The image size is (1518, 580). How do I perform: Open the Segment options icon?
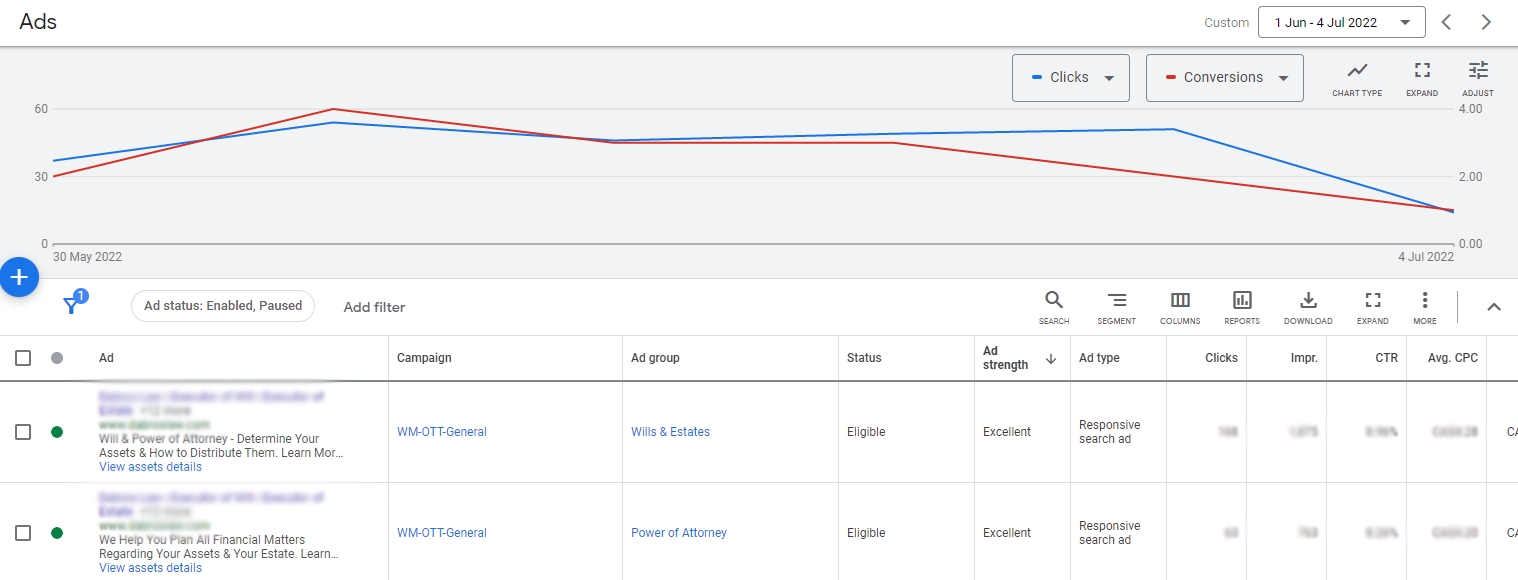point(1116,300)
